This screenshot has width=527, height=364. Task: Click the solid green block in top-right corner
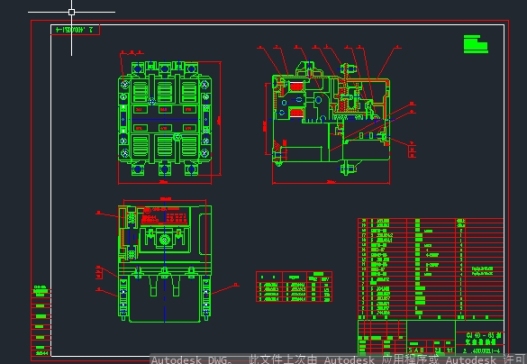click(476, 44)
